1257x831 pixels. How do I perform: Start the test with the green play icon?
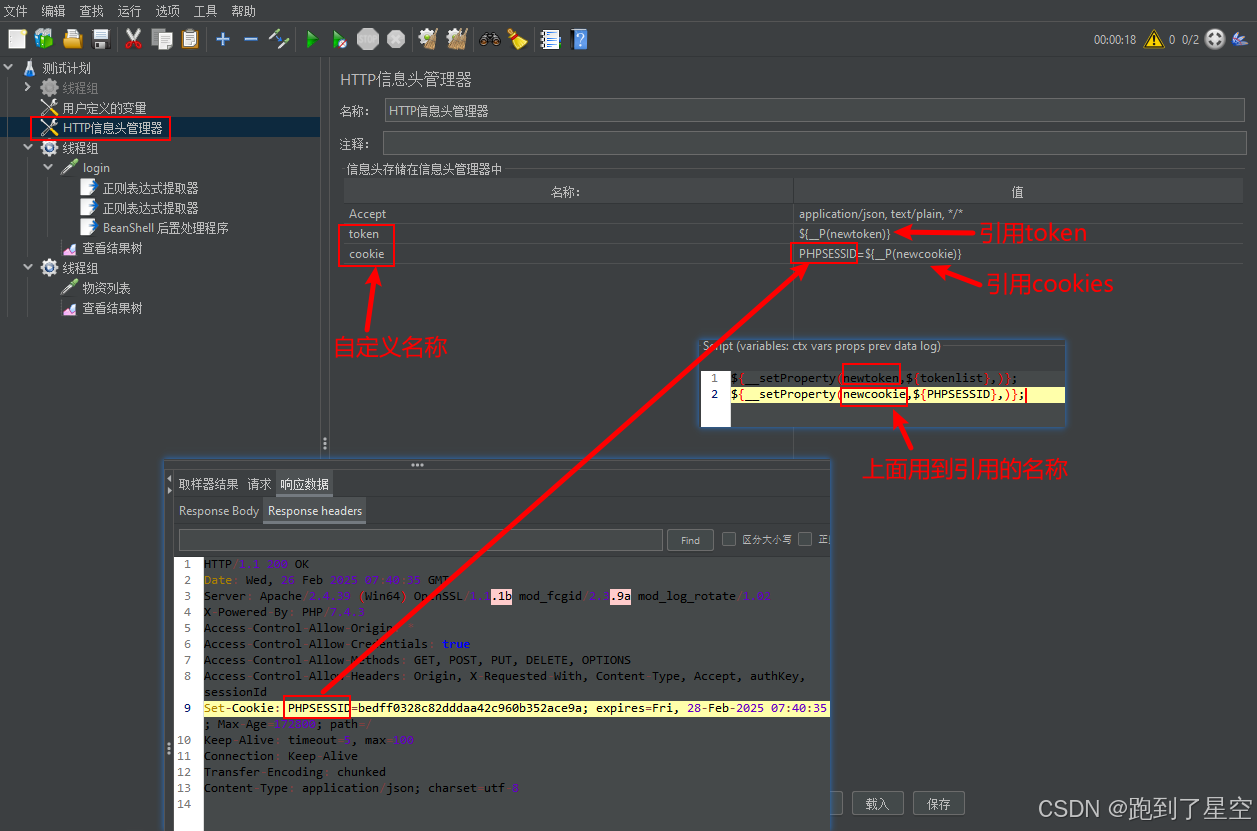pos(312,39)
